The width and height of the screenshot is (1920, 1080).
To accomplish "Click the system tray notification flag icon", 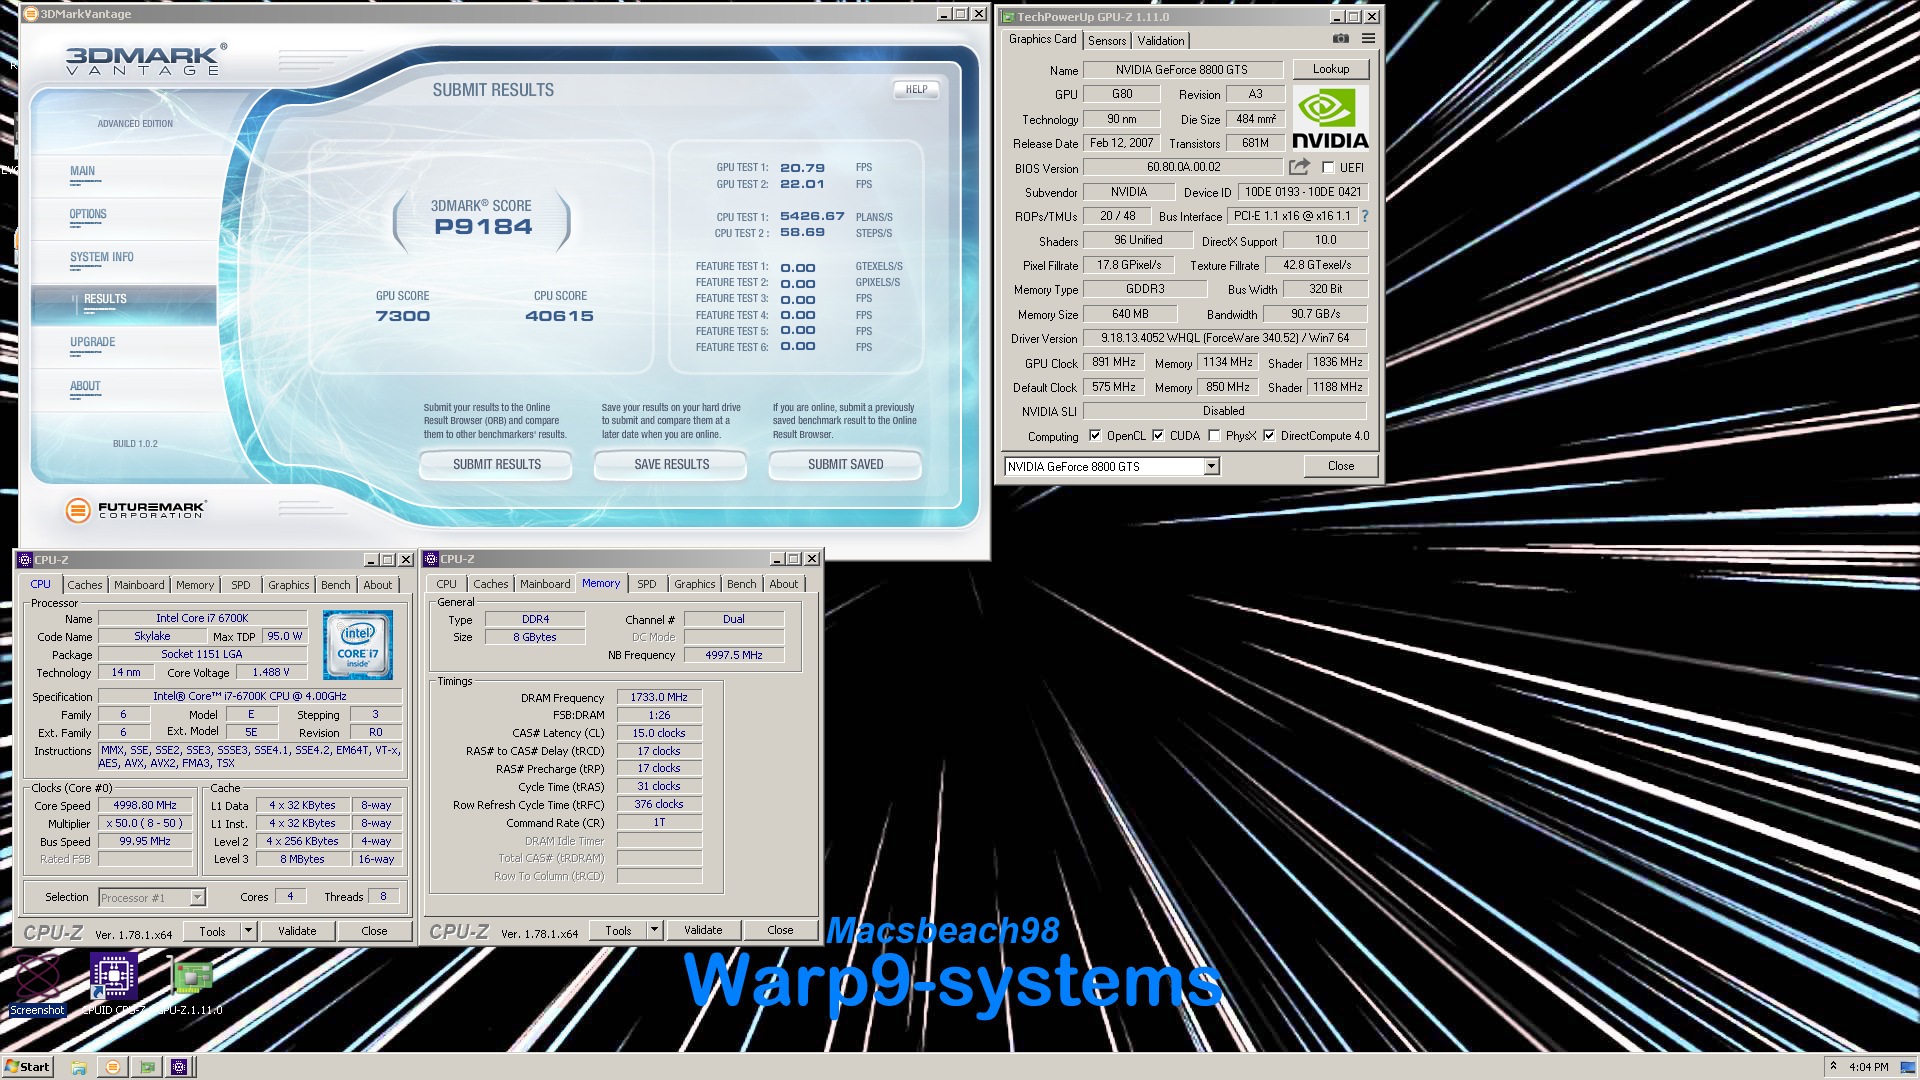I will (x=1907, y=1067).
